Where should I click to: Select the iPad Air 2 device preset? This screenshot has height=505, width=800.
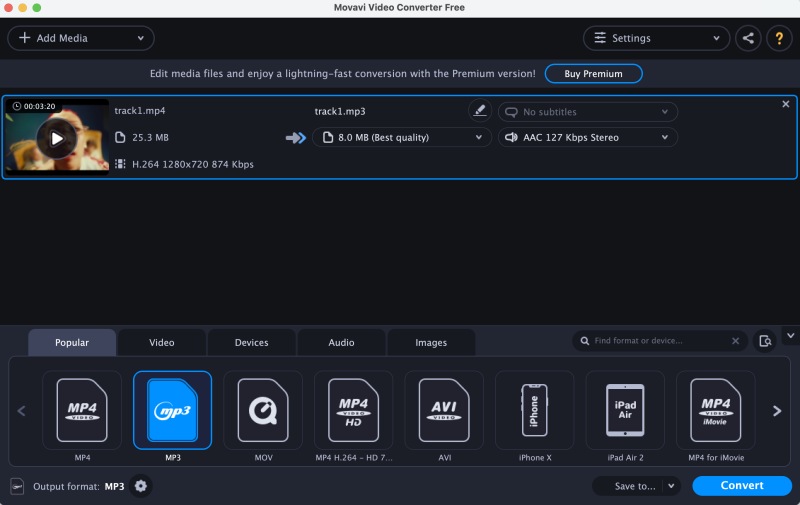click(625, 410)
